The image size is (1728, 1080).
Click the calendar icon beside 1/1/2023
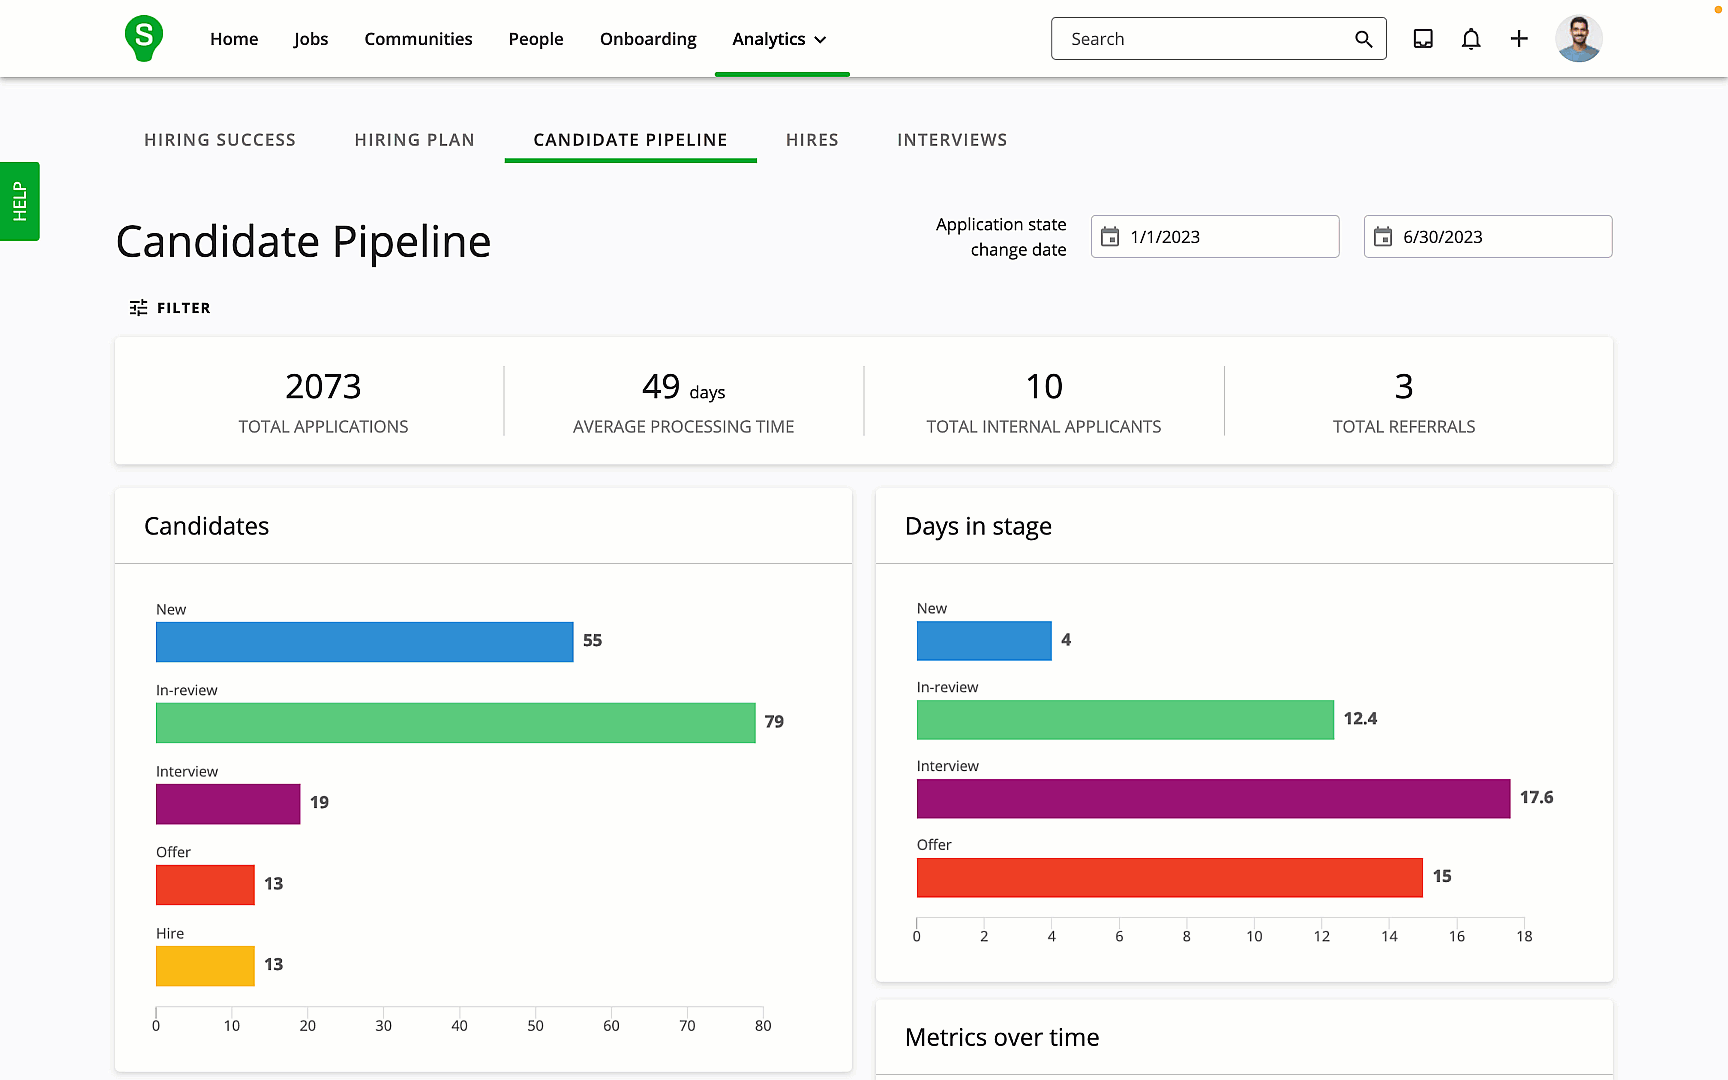tap(1110, 236)
